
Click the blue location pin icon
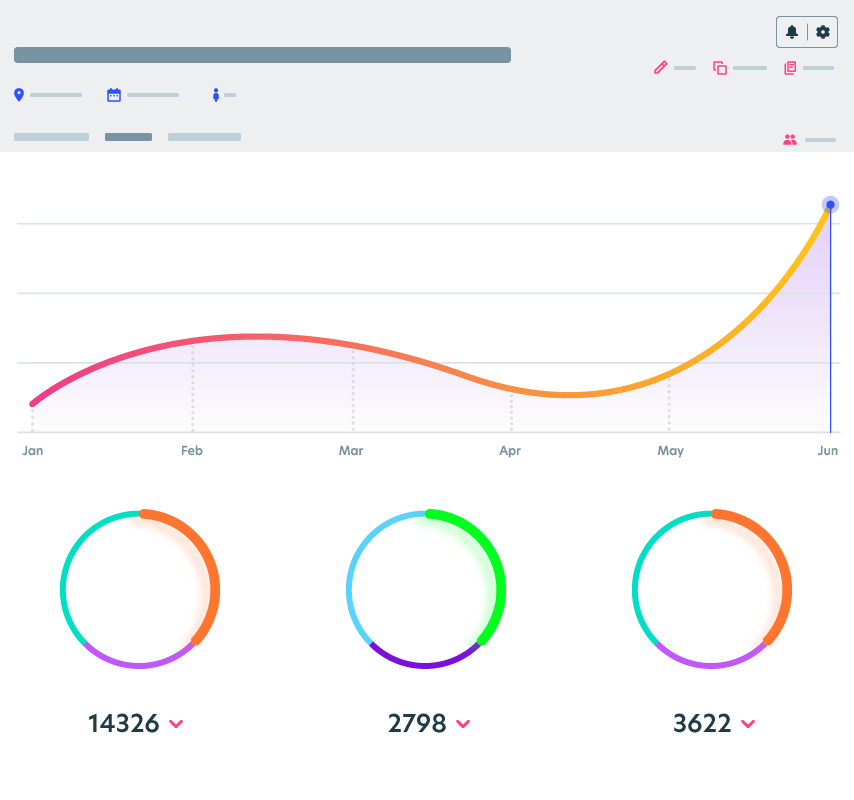click(19, 95)
